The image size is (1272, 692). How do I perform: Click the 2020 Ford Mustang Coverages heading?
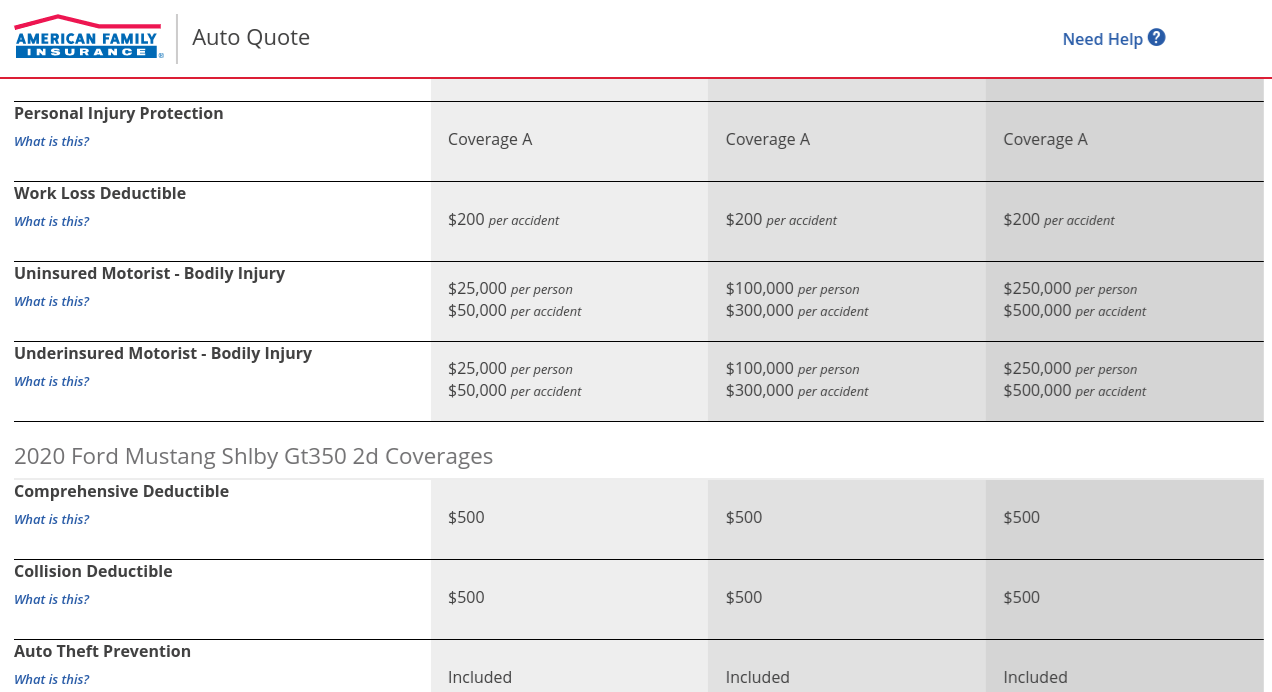click(253, 456)
